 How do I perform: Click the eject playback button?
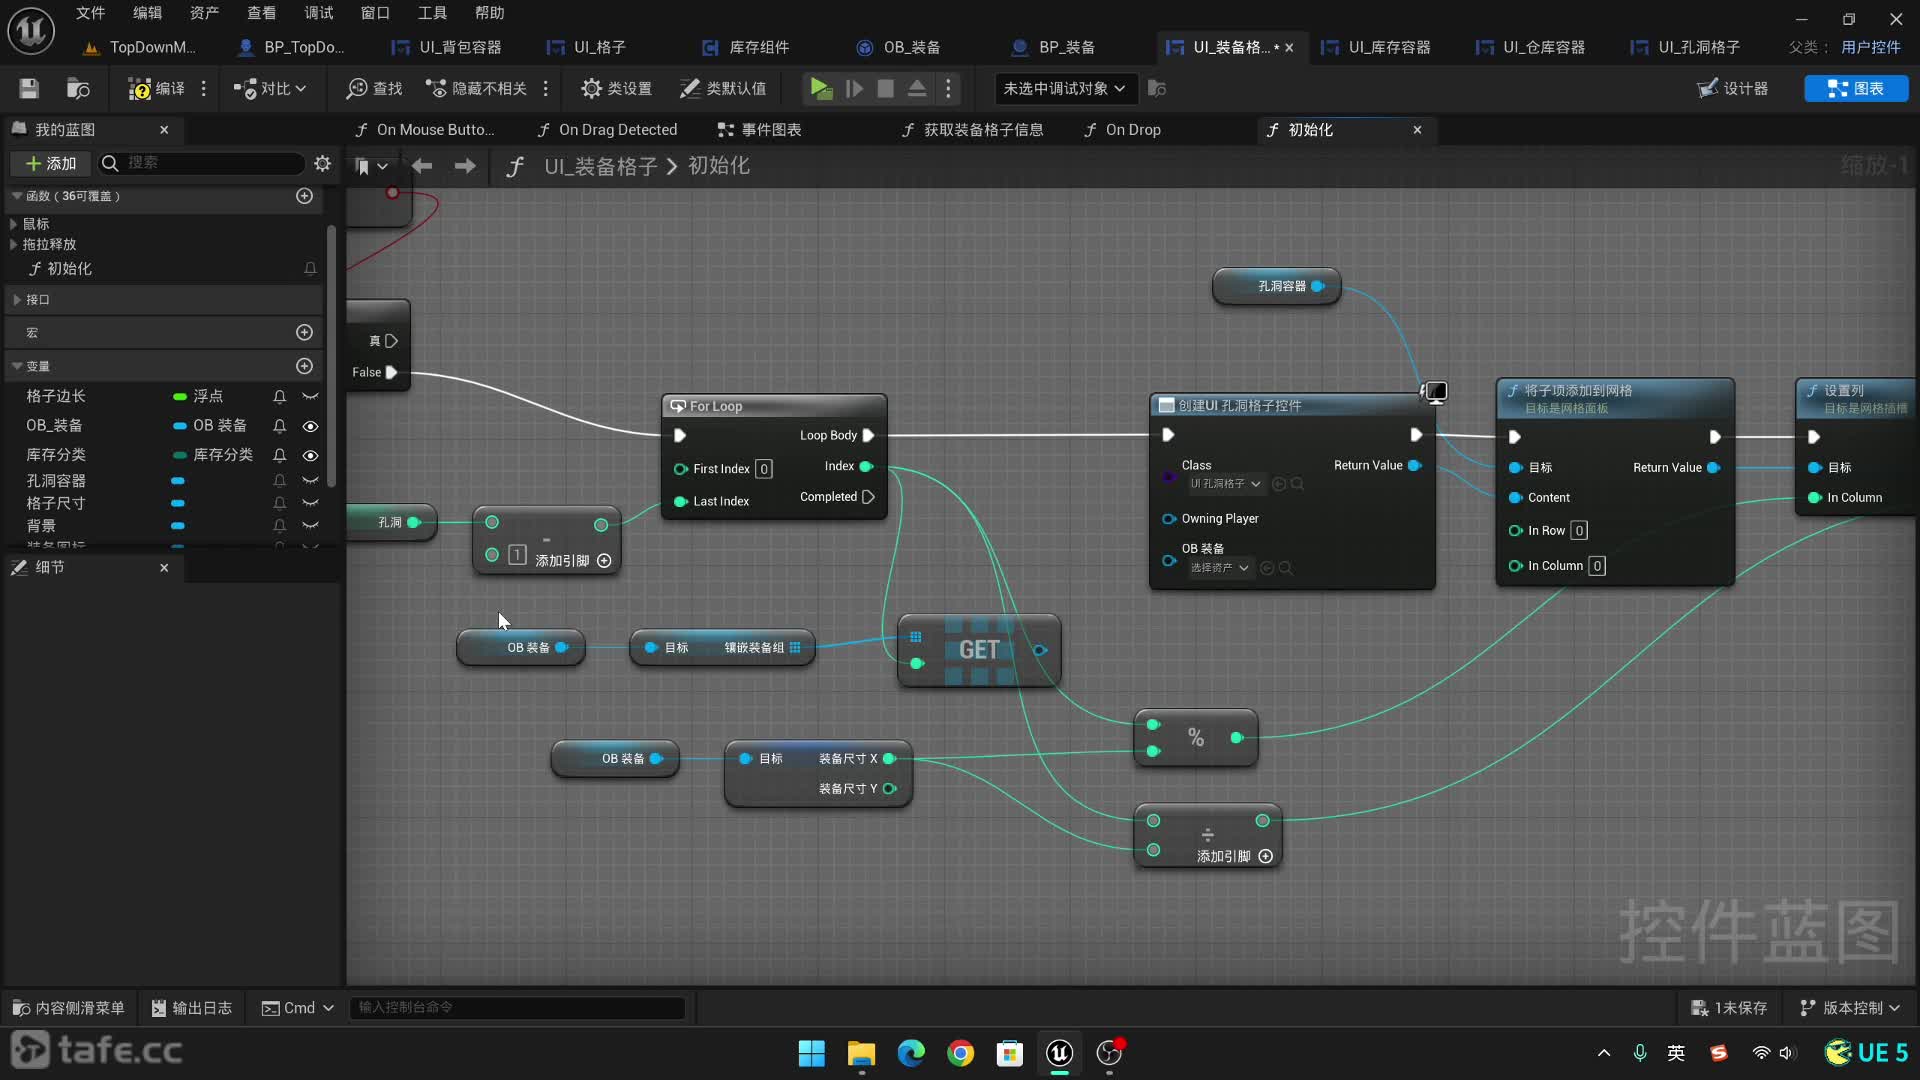click(x=916, y=88)
